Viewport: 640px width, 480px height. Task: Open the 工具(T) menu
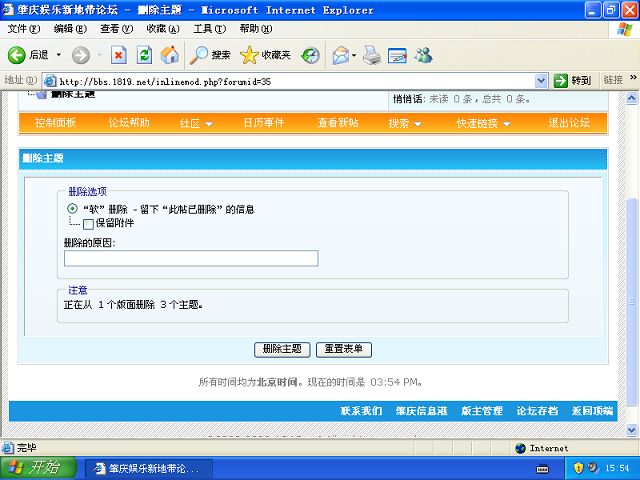pyautogui.click(x=208, y=28)
